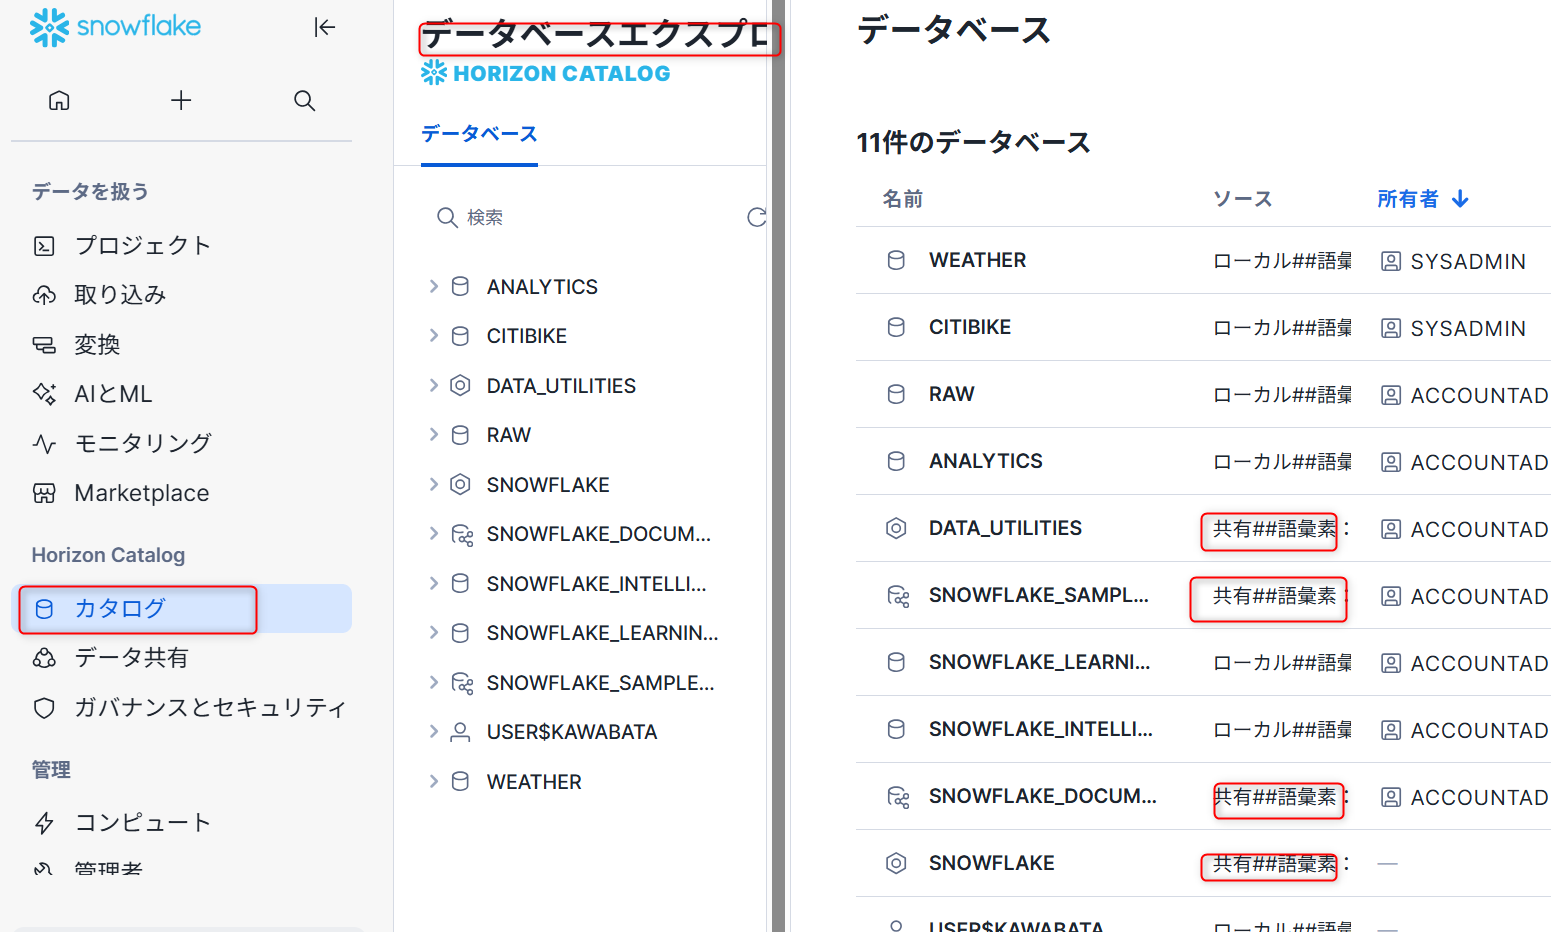Open the home icon

click(59, 100)
